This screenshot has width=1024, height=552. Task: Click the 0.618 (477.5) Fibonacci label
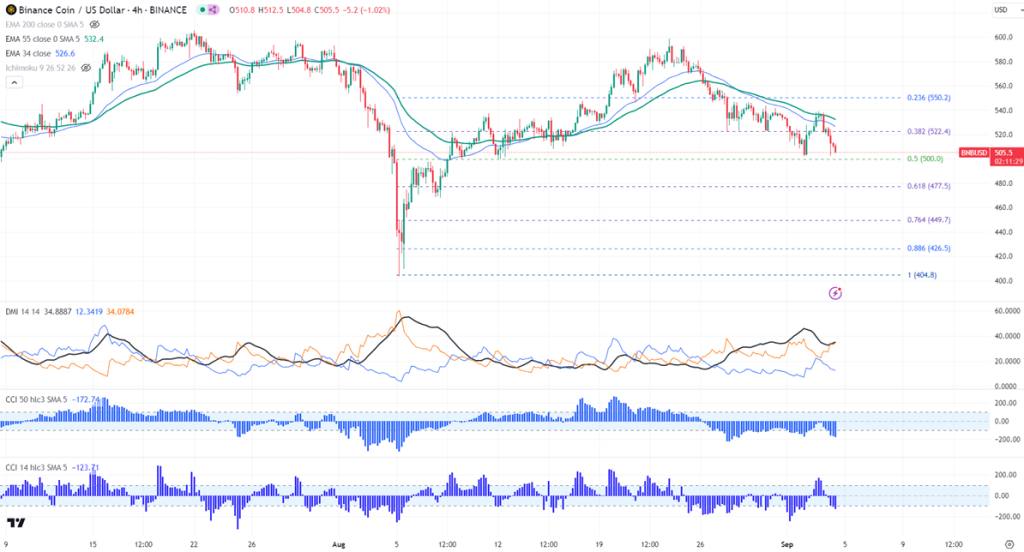(929, 186)
